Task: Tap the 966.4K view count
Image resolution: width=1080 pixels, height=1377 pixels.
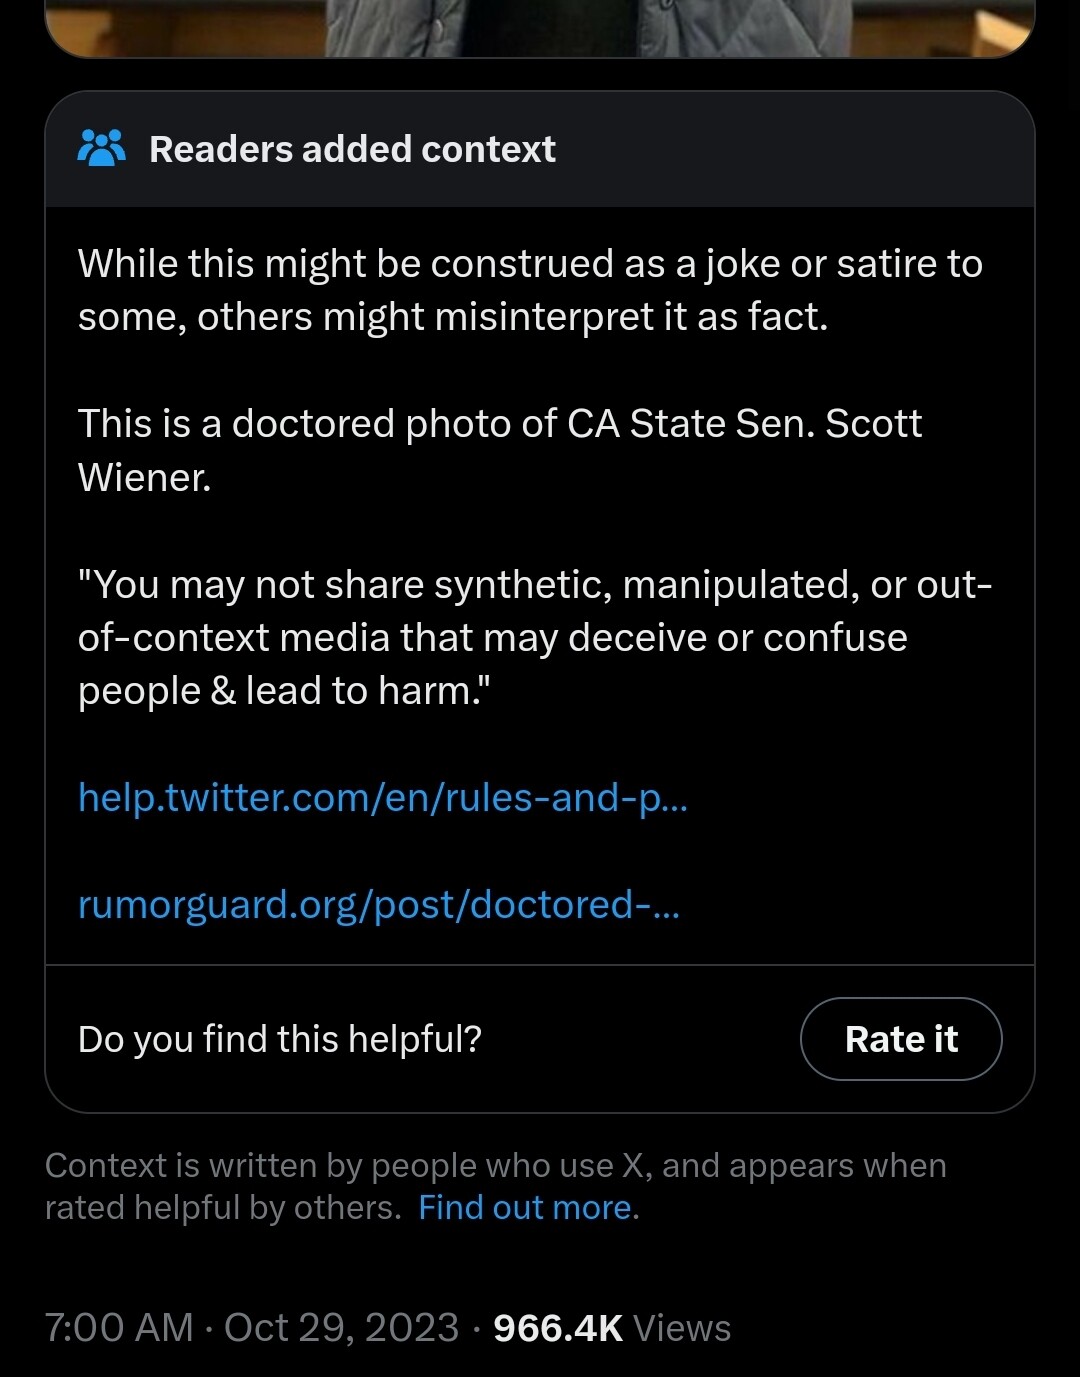Action: 558,1328
